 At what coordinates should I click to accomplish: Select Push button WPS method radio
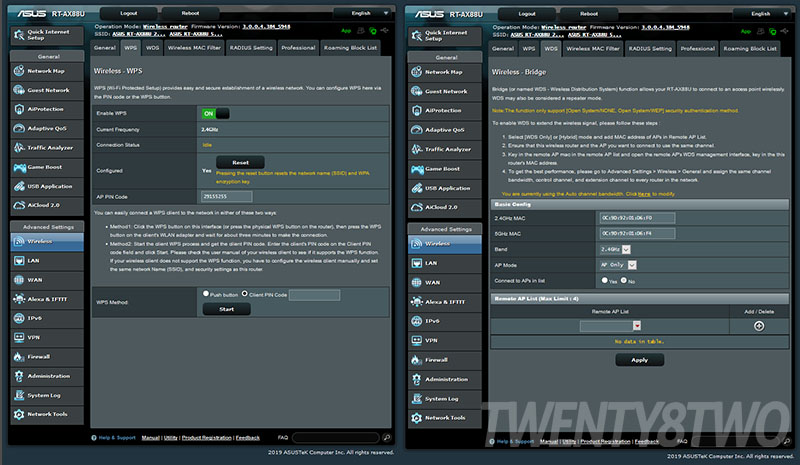(x=206, y=293)
